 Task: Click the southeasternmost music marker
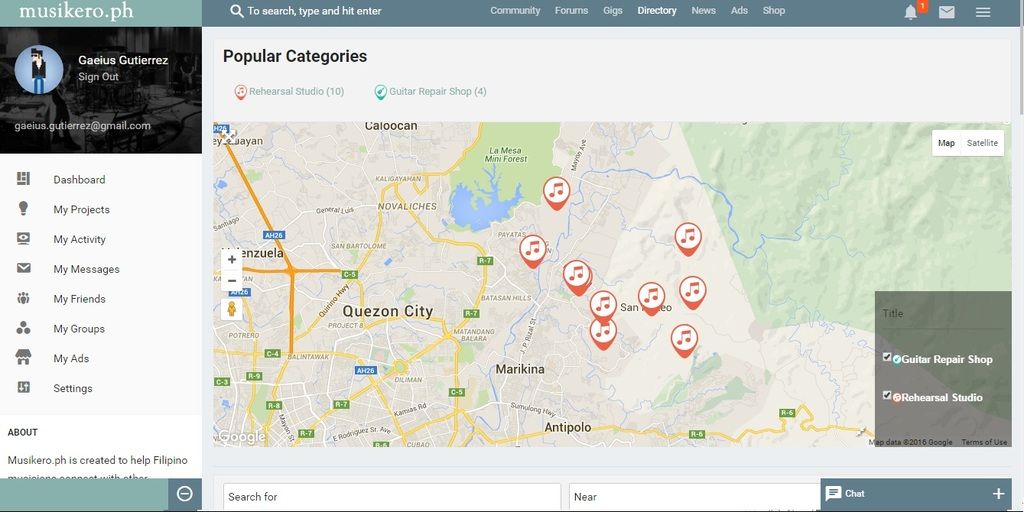(x=684, y=339)
